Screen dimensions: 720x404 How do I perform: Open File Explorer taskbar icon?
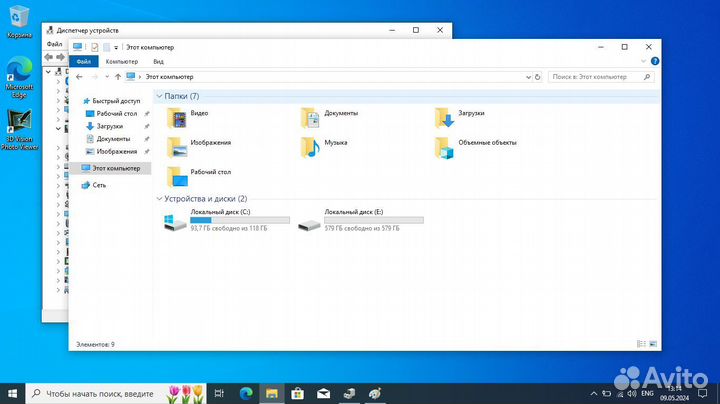click(x=272, y=393)
